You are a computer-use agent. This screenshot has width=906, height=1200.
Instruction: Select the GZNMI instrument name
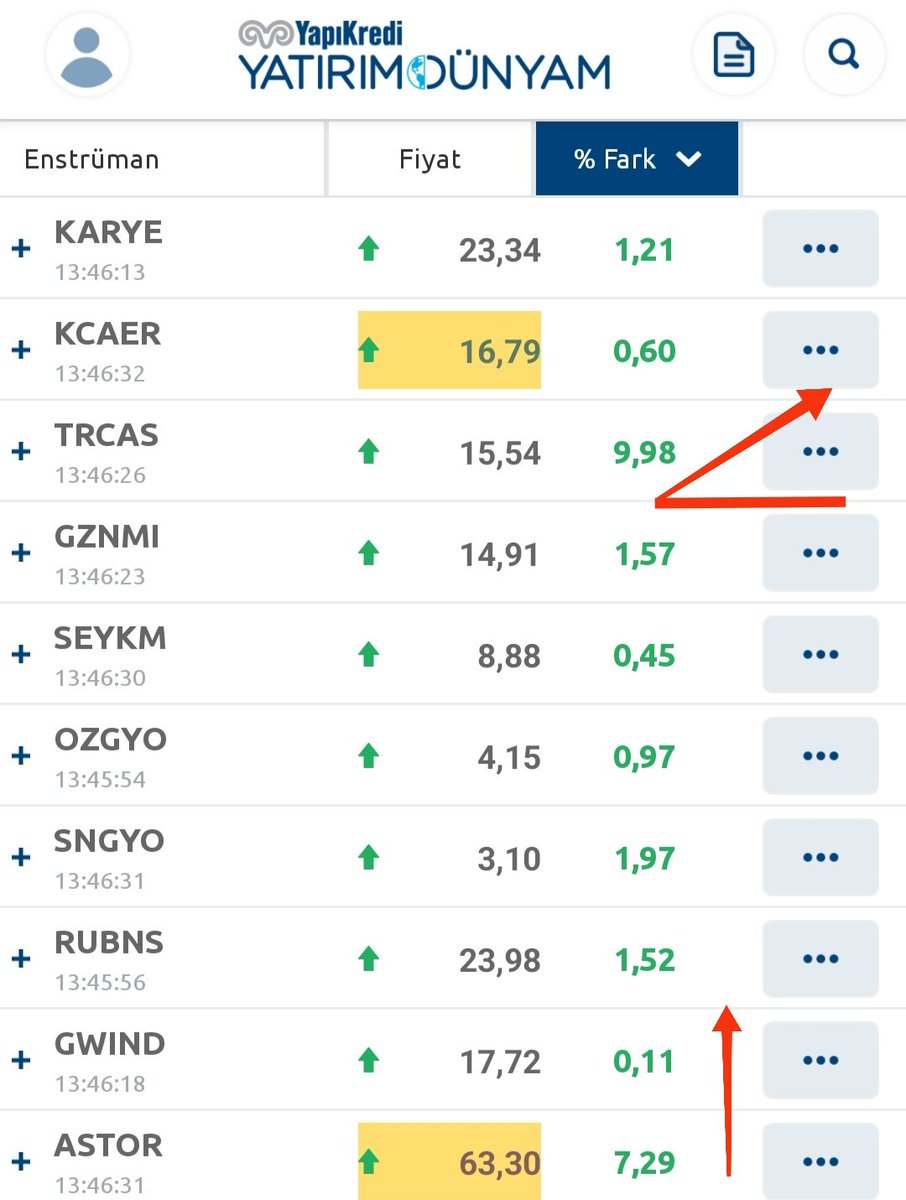pyautogui.click(x=107, y=536)
